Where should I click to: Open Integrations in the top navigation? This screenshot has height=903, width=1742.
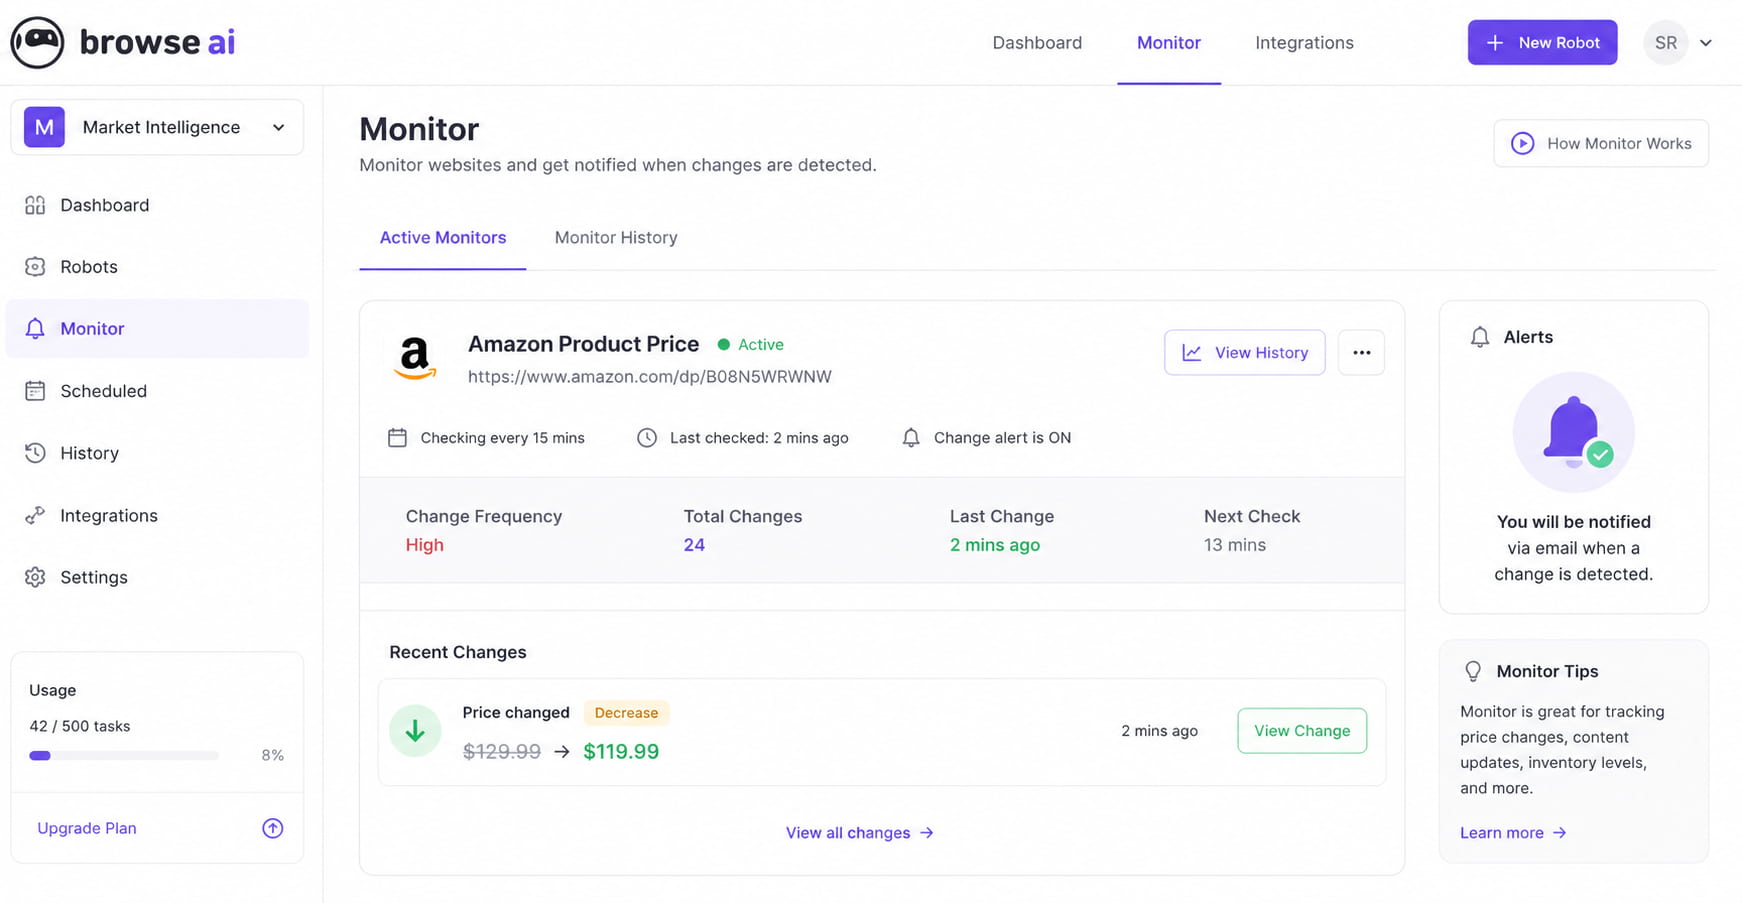[x=1304, y=43]
